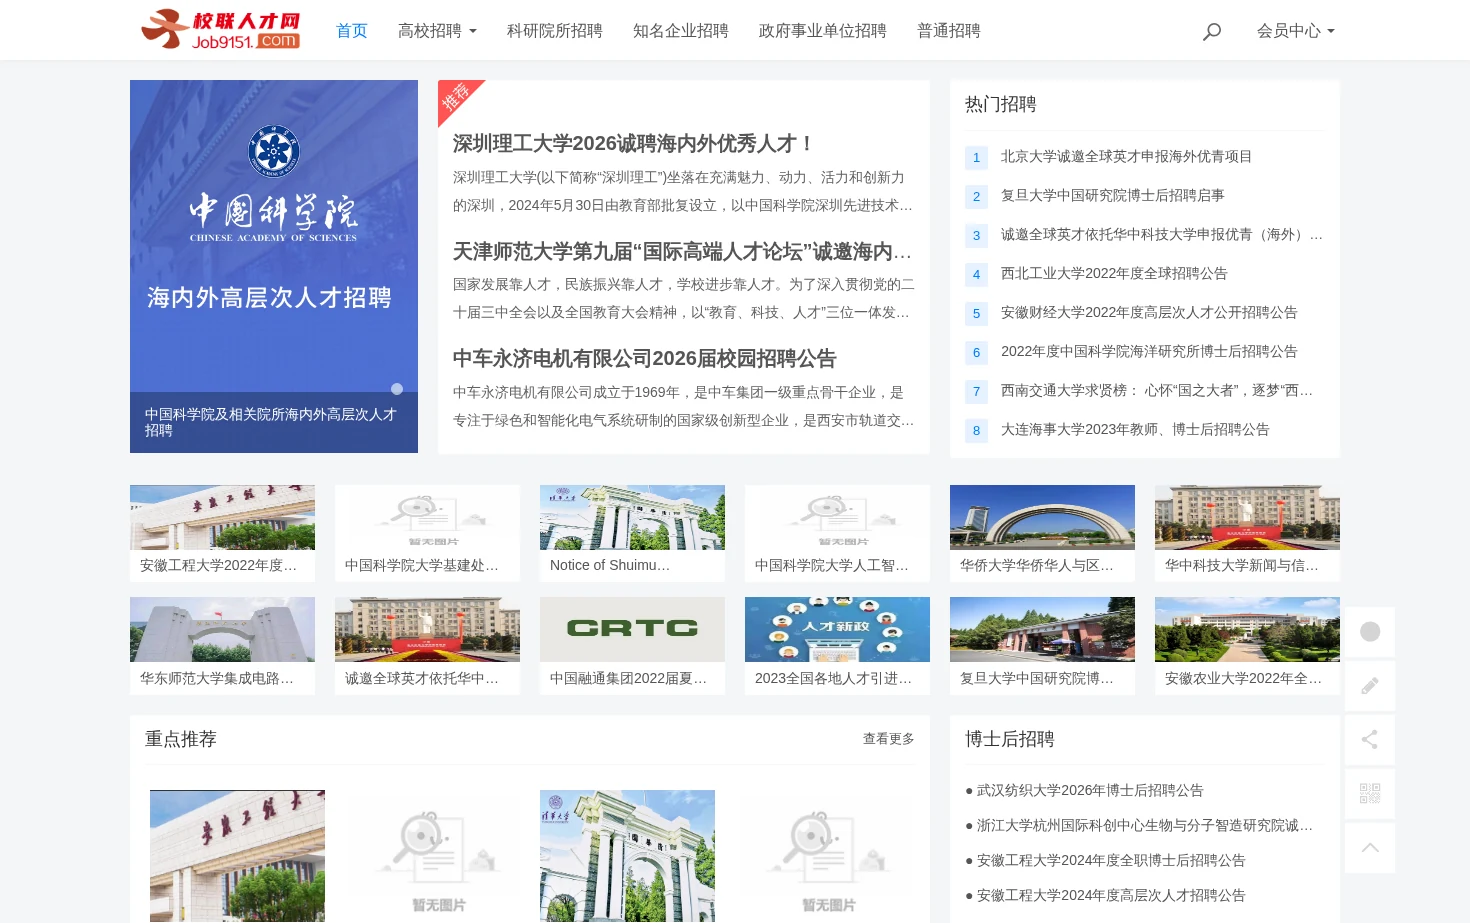The image size is (1470, 923).
Task: Click the 安徽工程大学 building image in 重点推荐
Action: tap(237, 856)
